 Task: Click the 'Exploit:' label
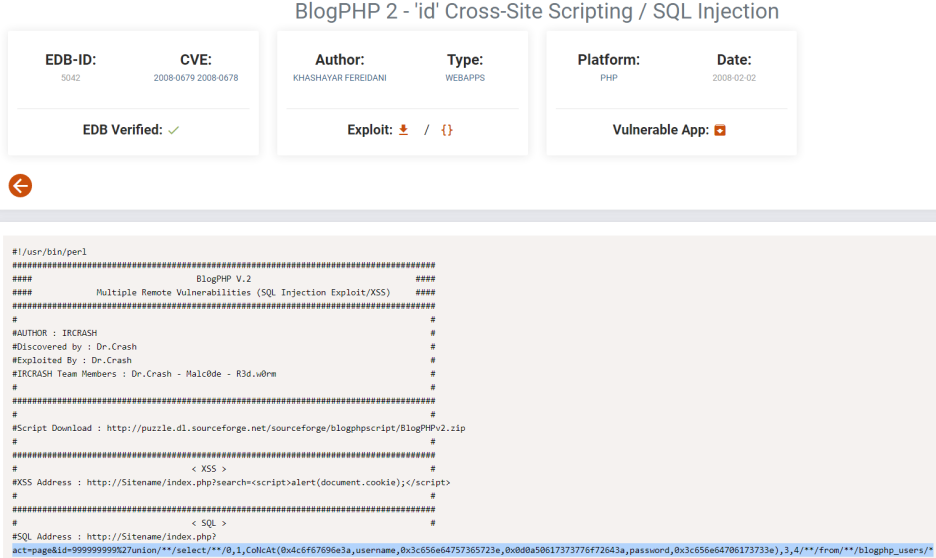(x=370, y=130)
